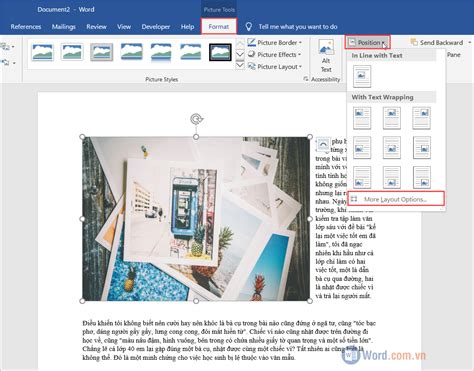
Task: Click the Picture Layout icon
Action: tap(251, 66)
